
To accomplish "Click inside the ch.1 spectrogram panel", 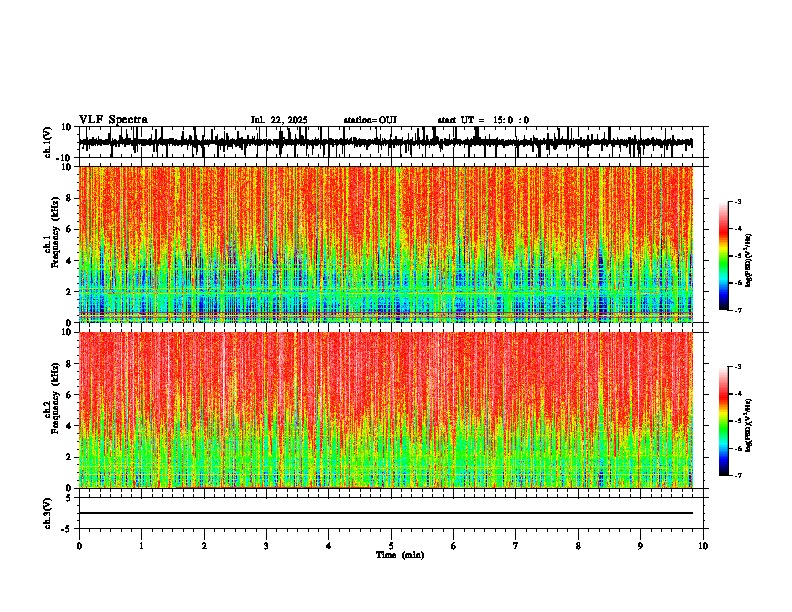I will [x=386, y=244].
